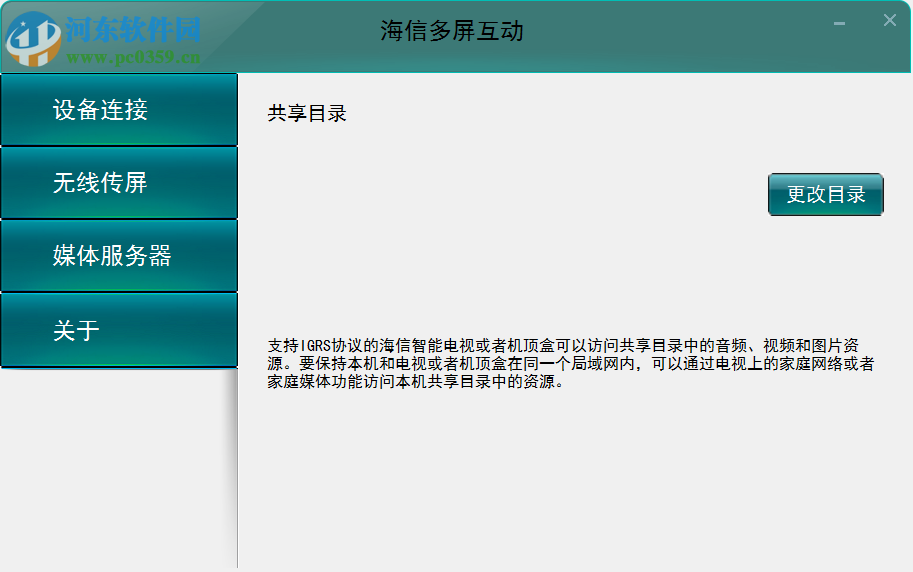Click the 共享目录 heading text
Image resolution: width=913 pixels, height=572 pixels.
[x=307, y=113]
